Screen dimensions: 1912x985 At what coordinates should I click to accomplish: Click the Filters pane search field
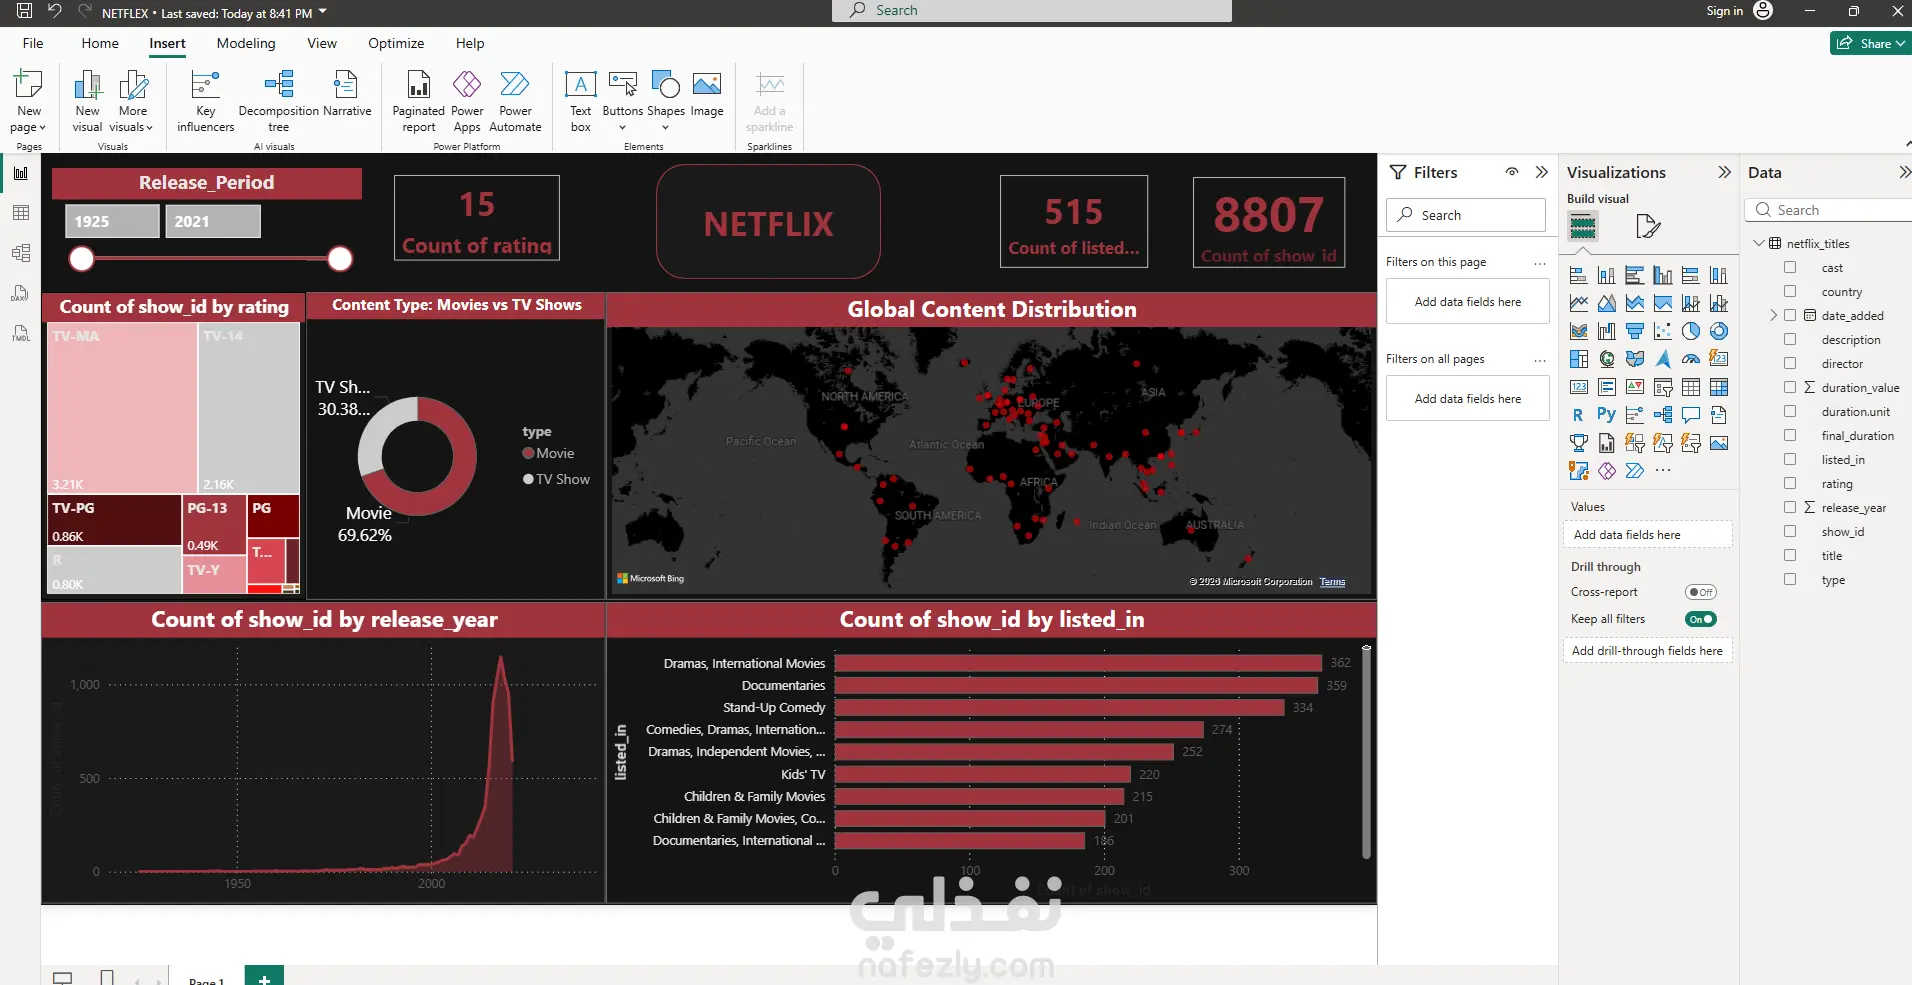[1466, 215]
